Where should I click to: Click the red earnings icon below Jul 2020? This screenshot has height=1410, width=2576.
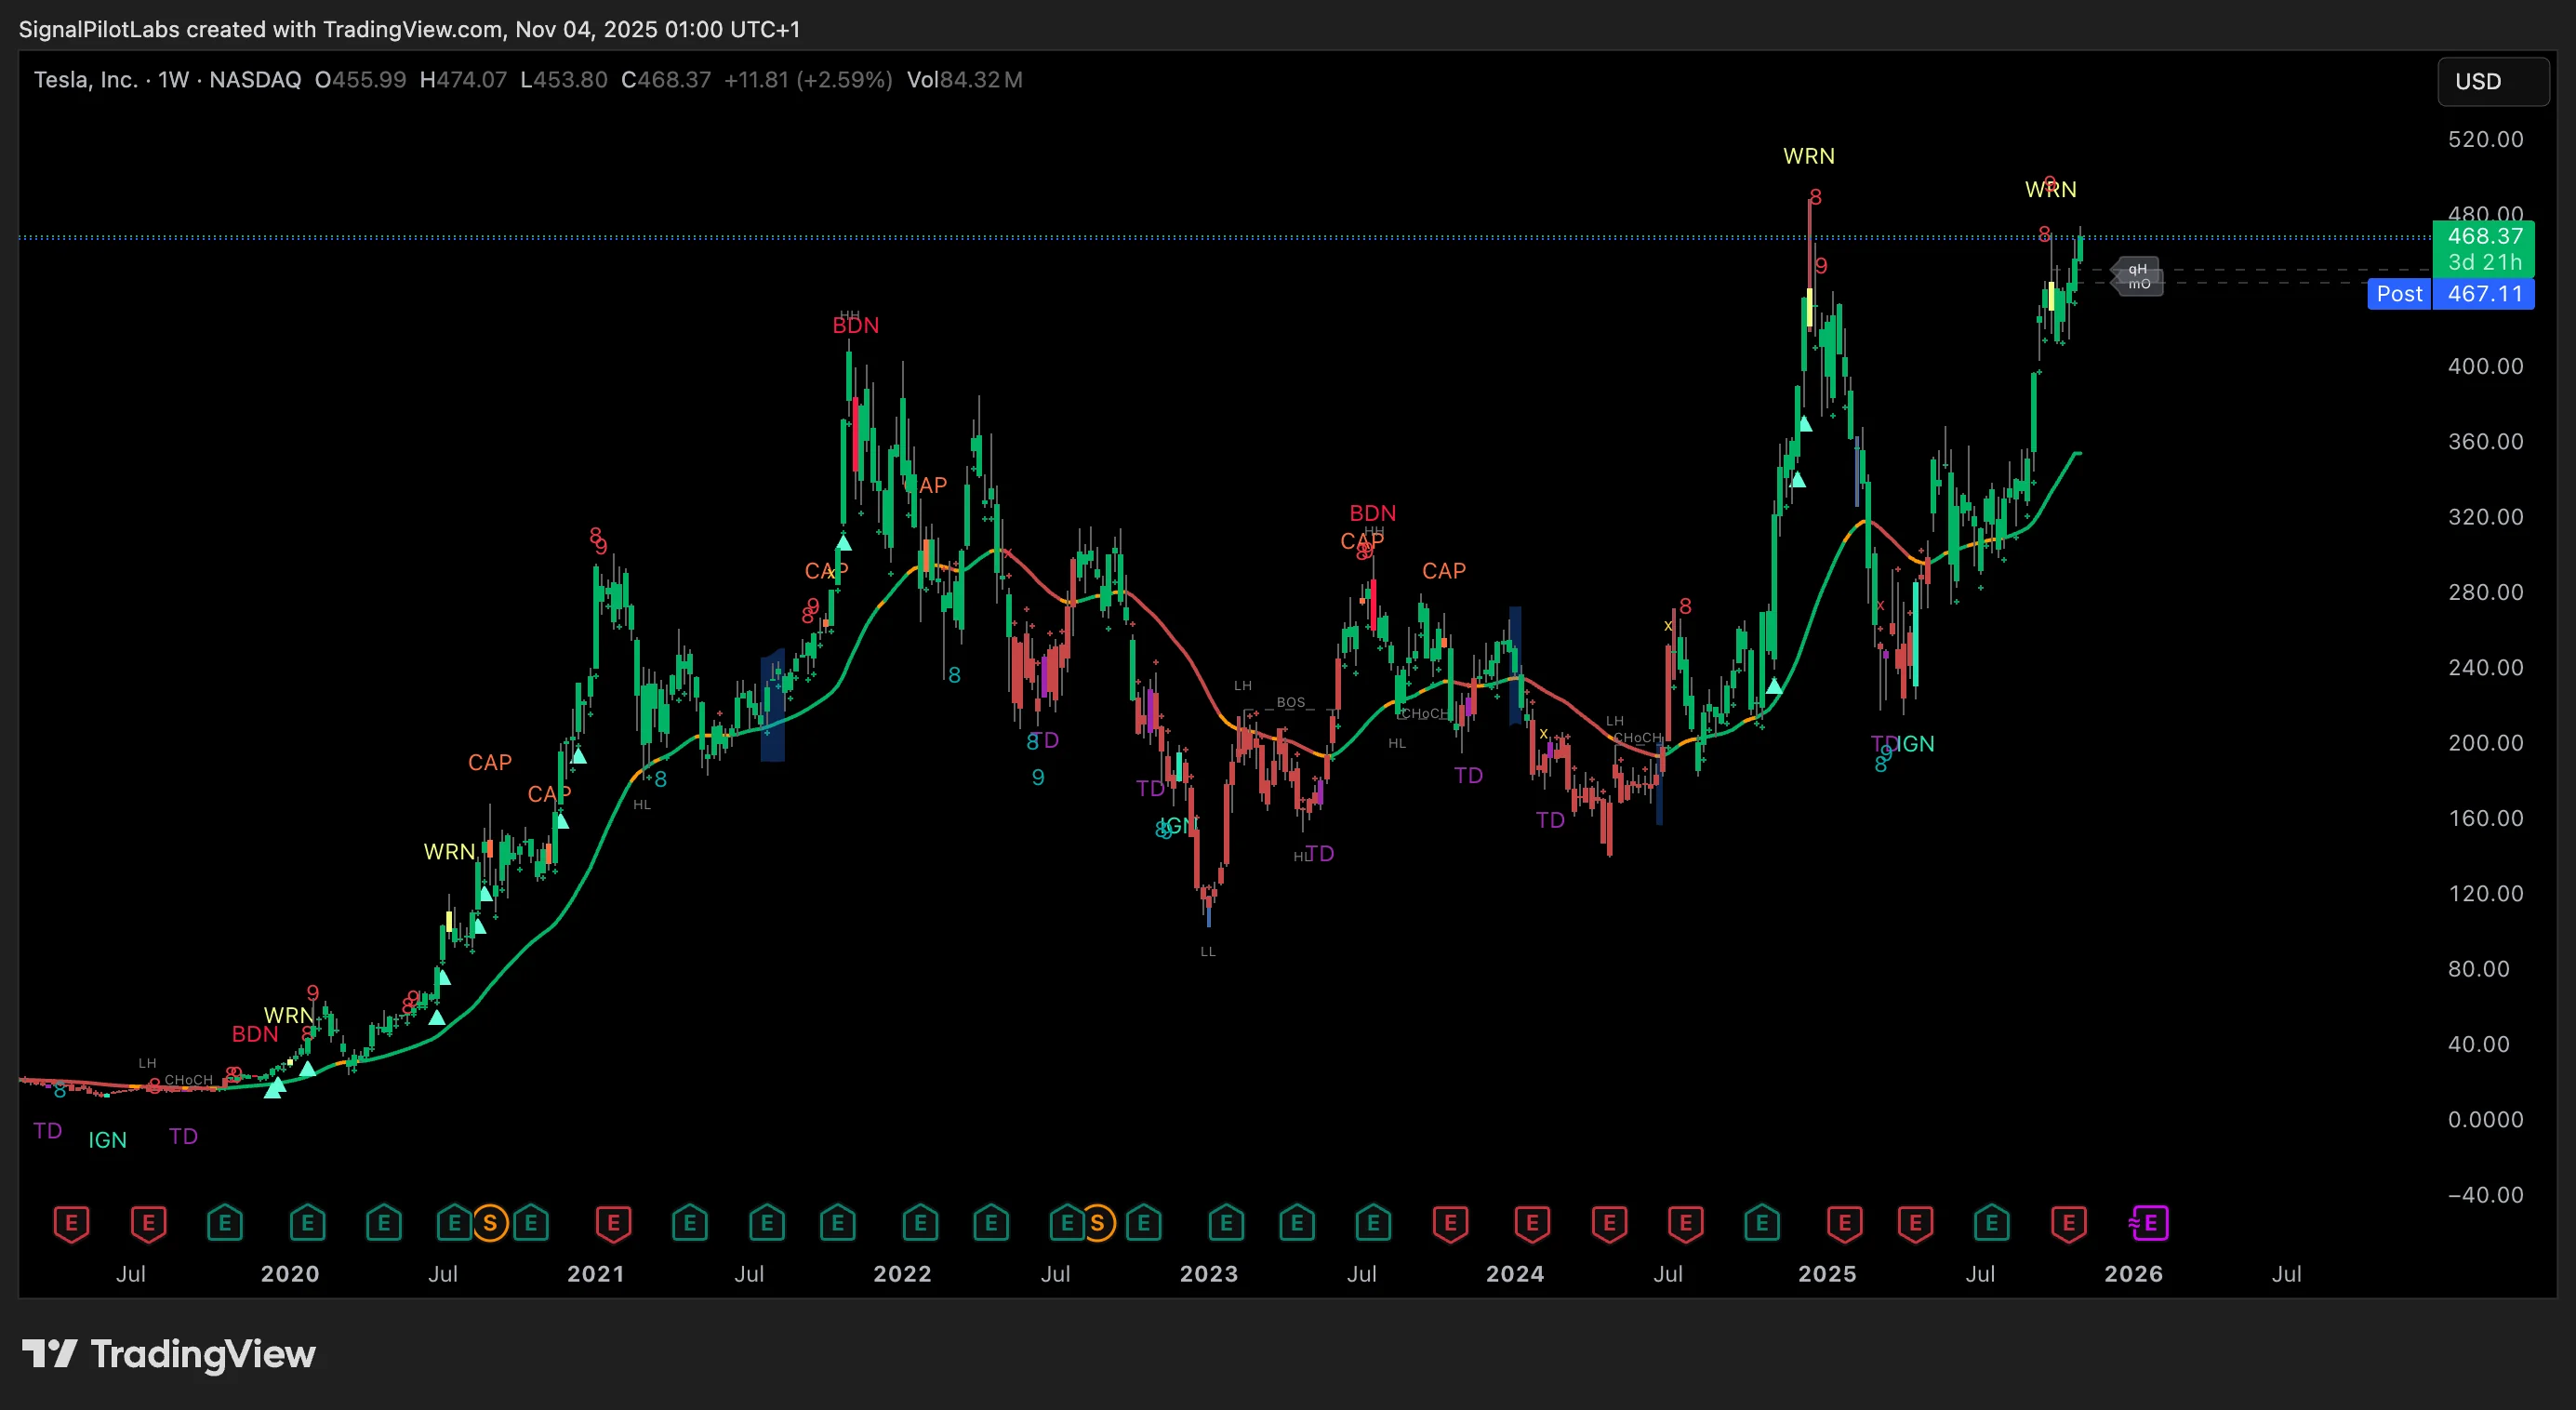[149, 1223]
